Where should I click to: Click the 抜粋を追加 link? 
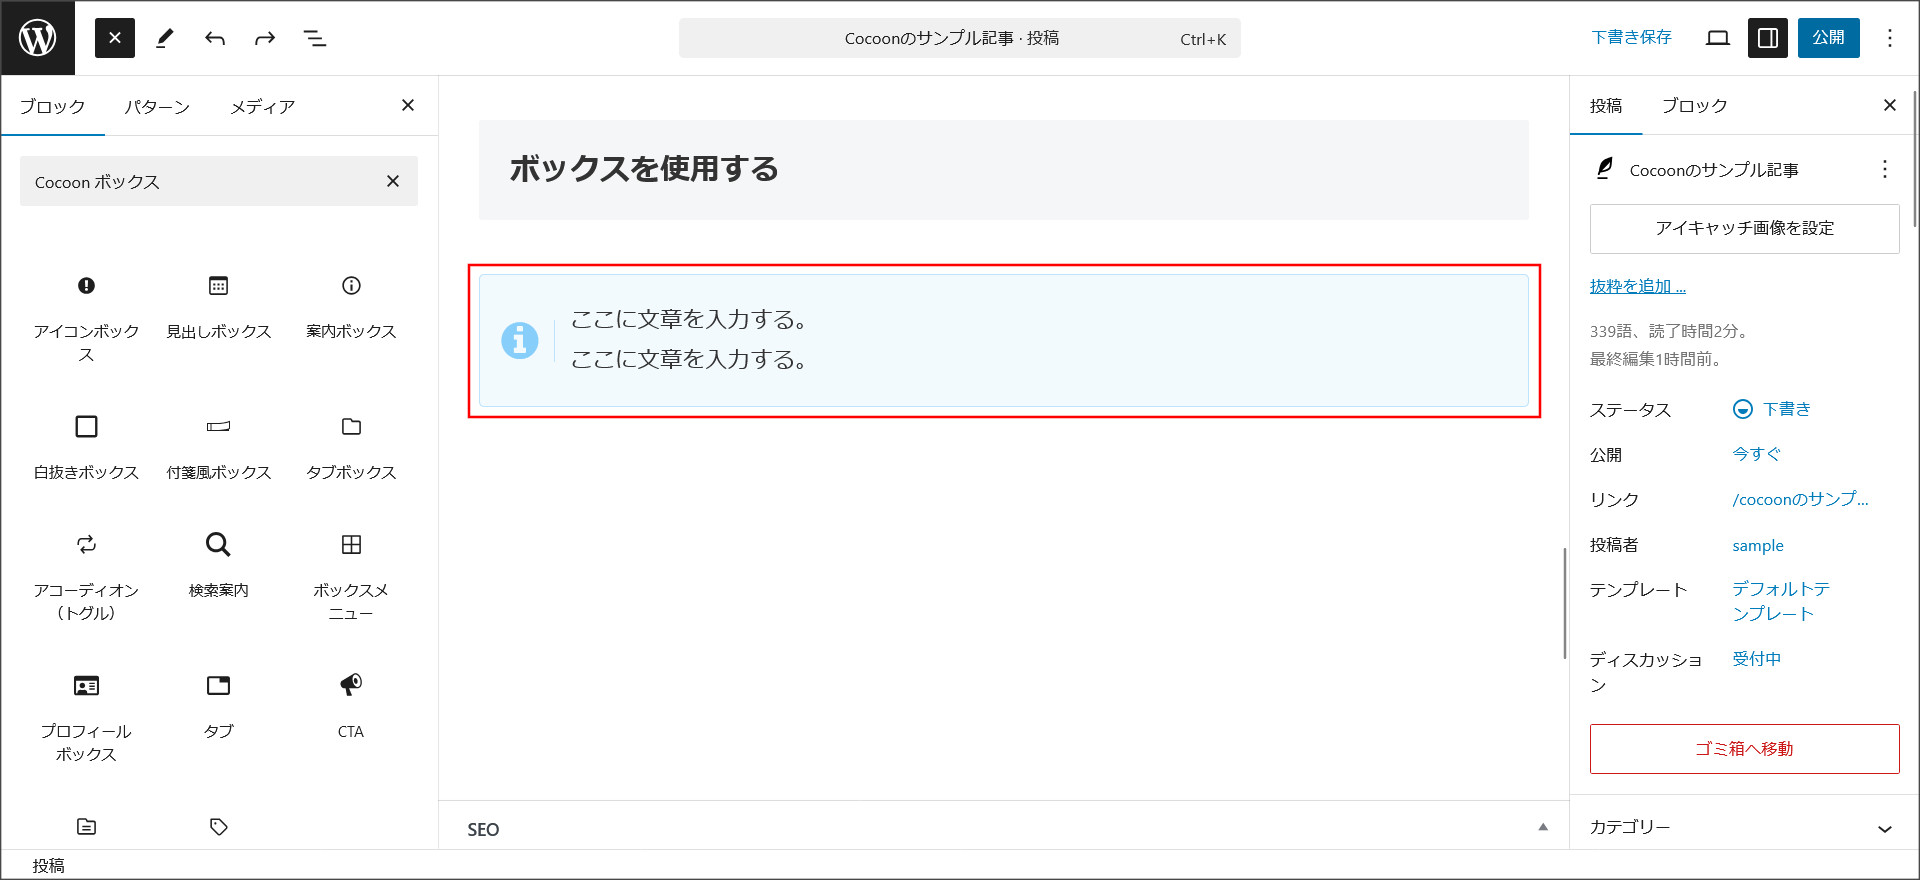click(1637, 287)
